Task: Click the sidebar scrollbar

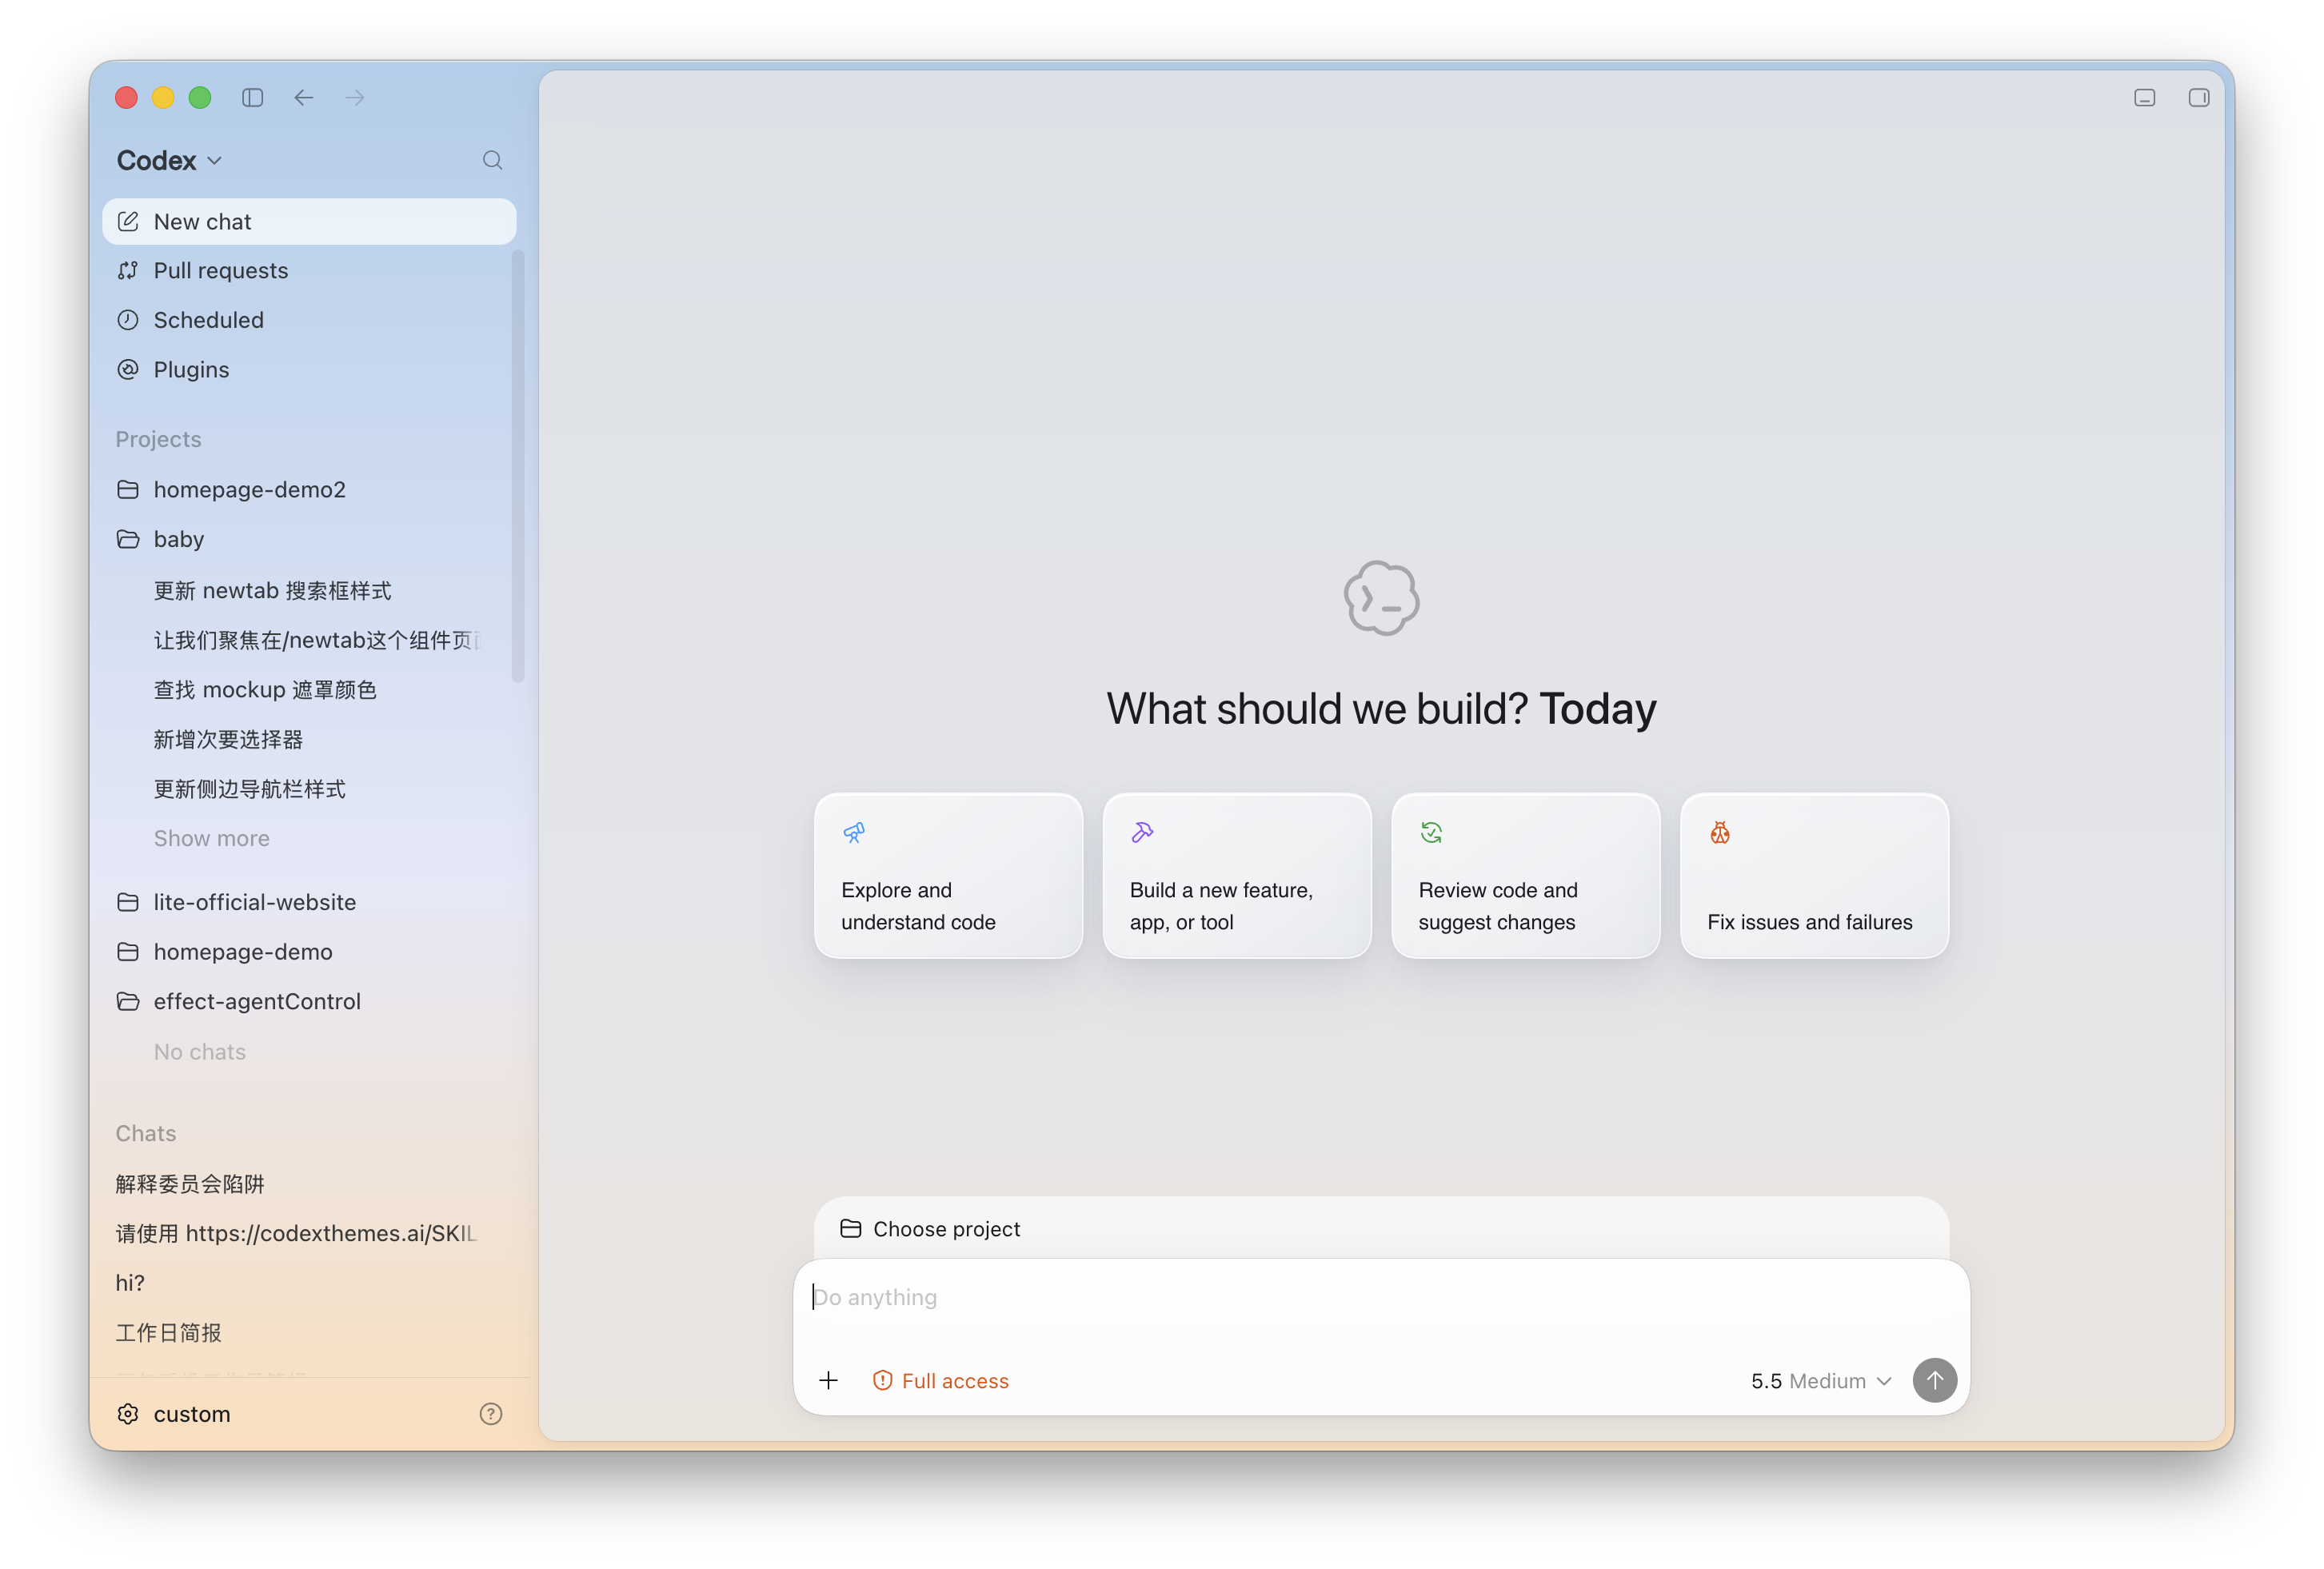Action: pyautogui.click(x=518, y=466)
